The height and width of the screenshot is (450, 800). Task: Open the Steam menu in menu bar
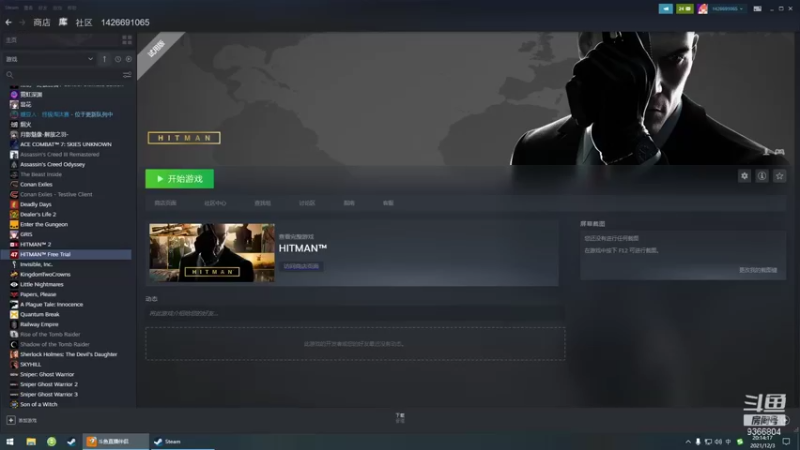pos(12,8)
